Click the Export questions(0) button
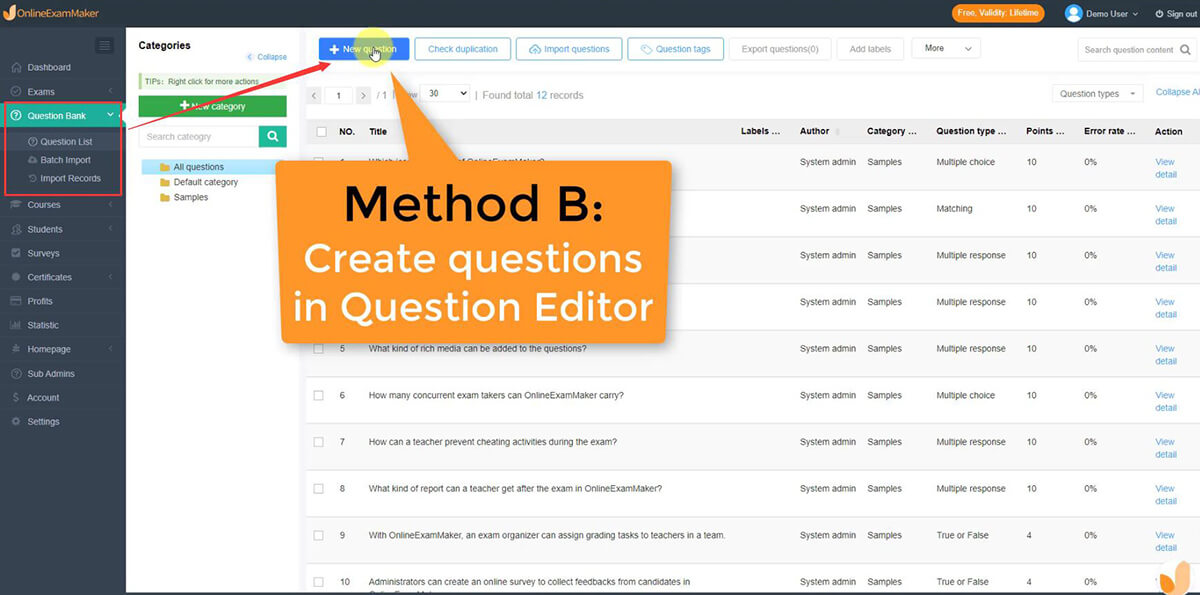 pyautogui.click(x=780, y=49)
